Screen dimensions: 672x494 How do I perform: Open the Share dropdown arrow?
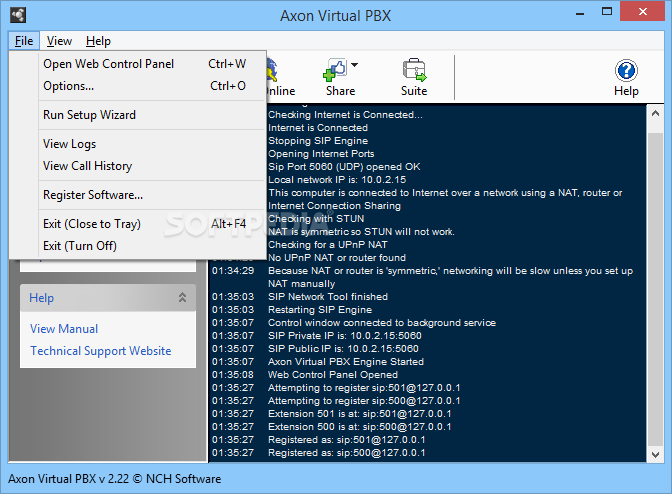coord(354,65)
